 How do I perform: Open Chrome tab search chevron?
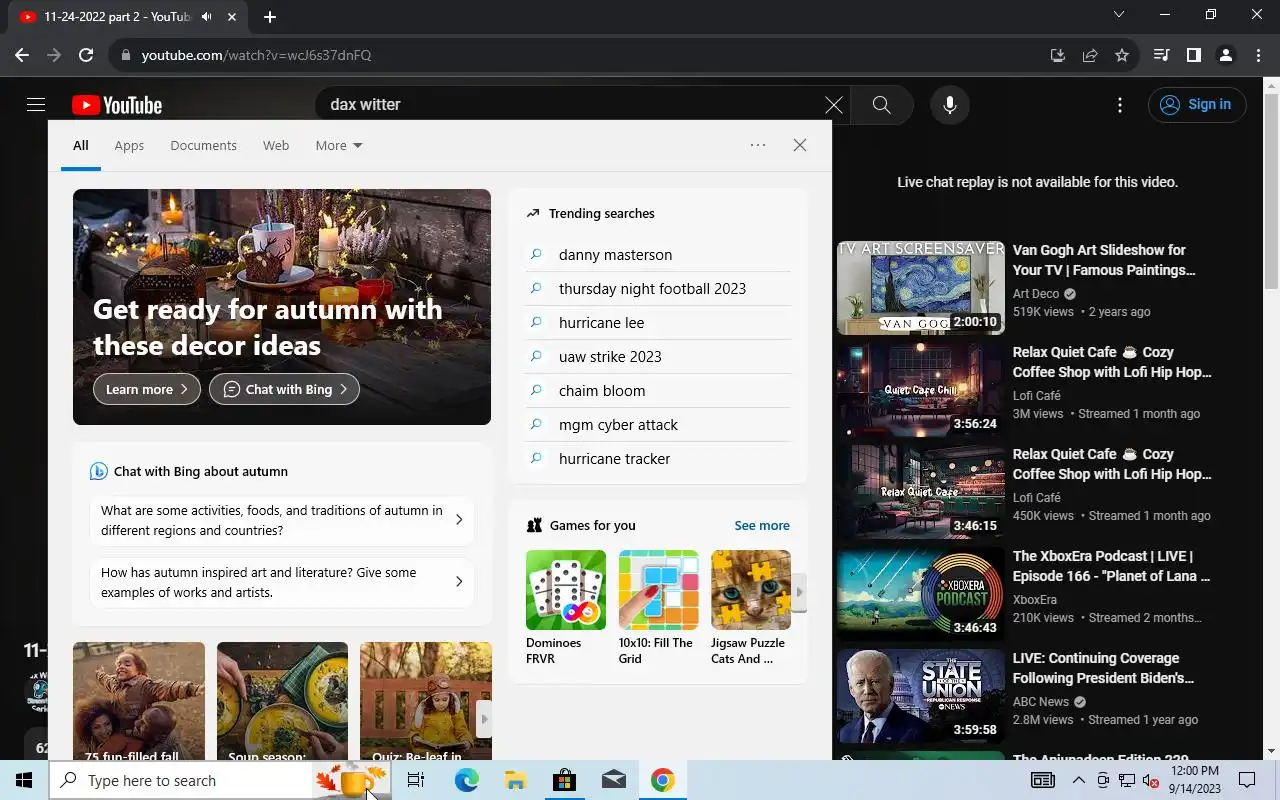point(1119,14)
